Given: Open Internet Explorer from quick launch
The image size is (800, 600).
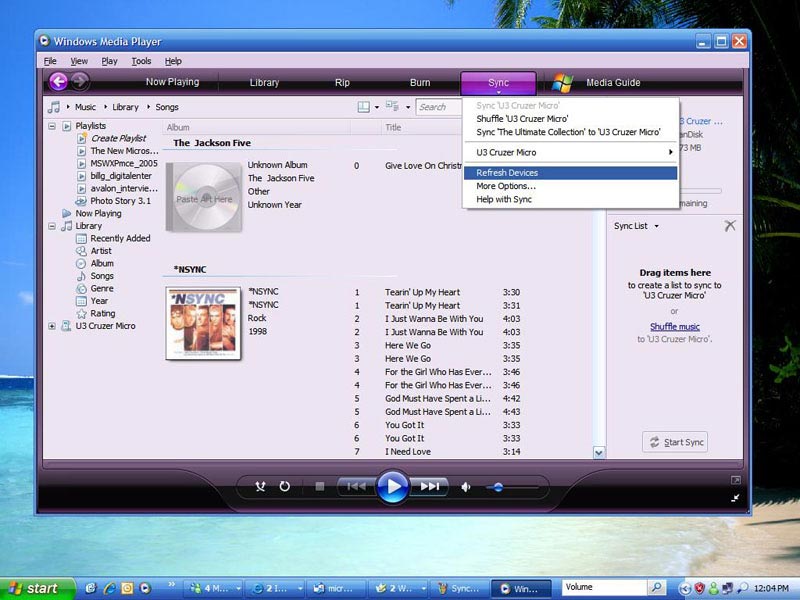Looking at the screenshot, I should click(x=109, y=588).
